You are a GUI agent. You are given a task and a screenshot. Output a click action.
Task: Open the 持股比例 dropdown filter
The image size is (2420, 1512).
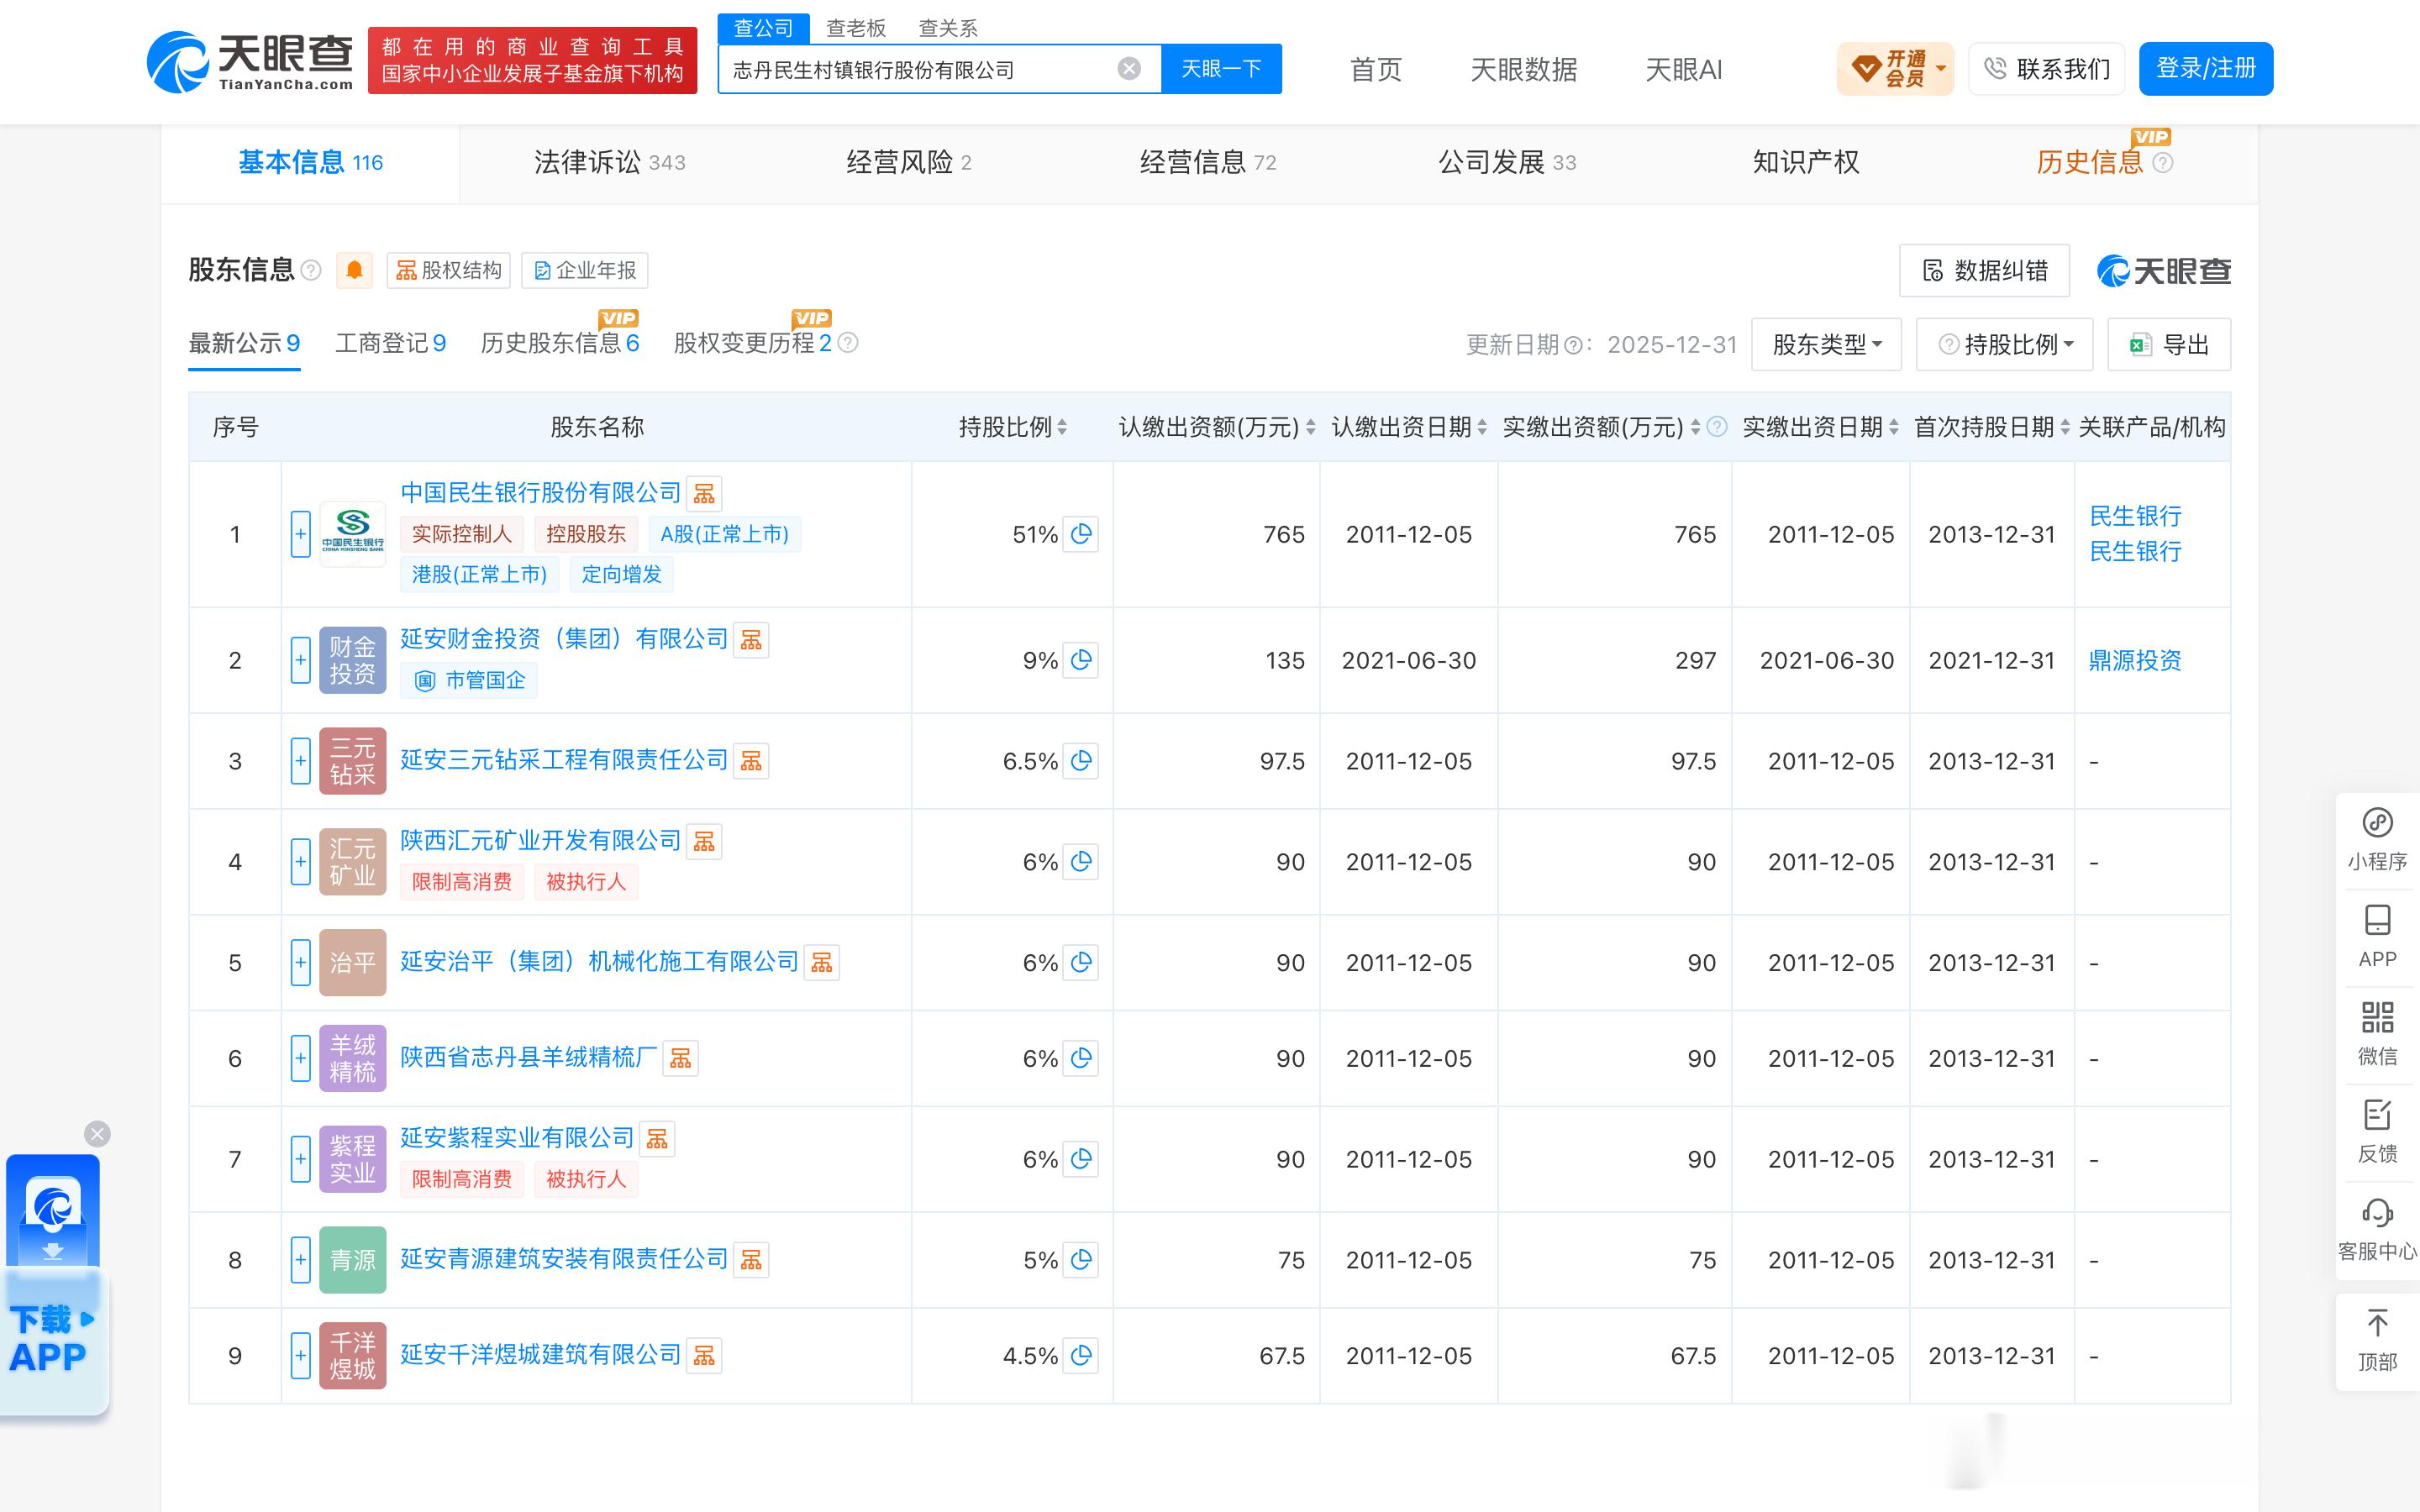click(2004, 345)
